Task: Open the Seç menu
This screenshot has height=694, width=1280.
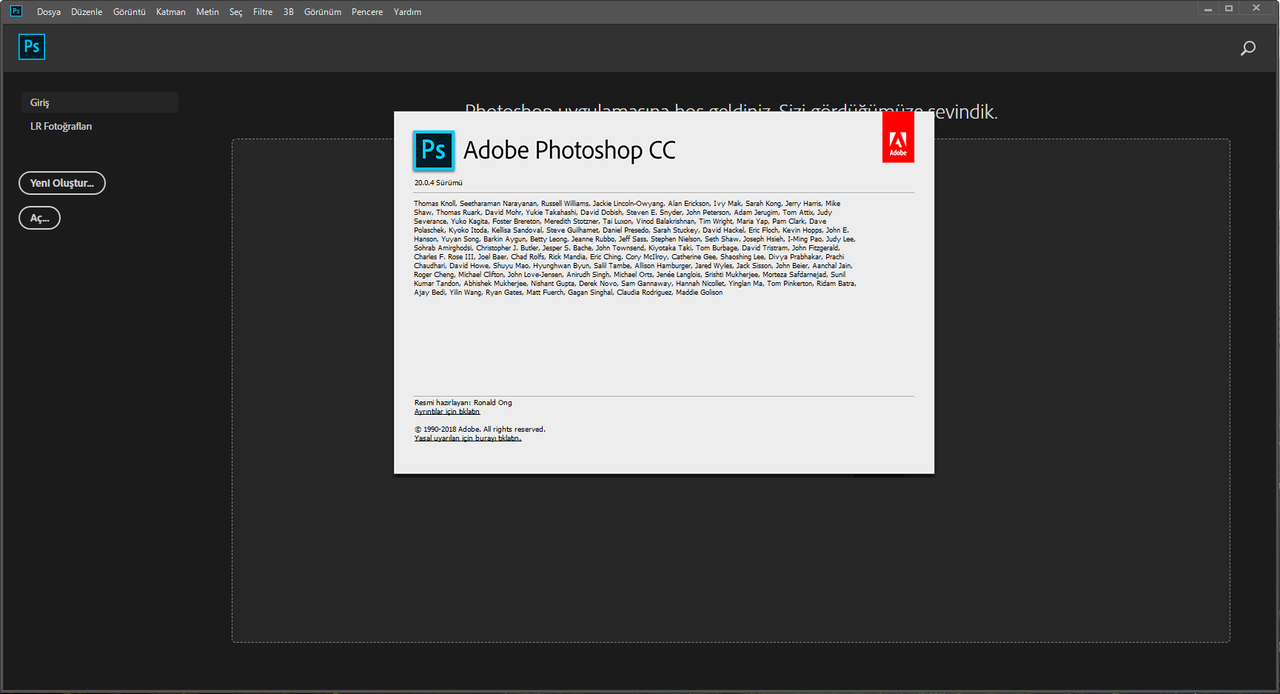Action: pos(236,12)
